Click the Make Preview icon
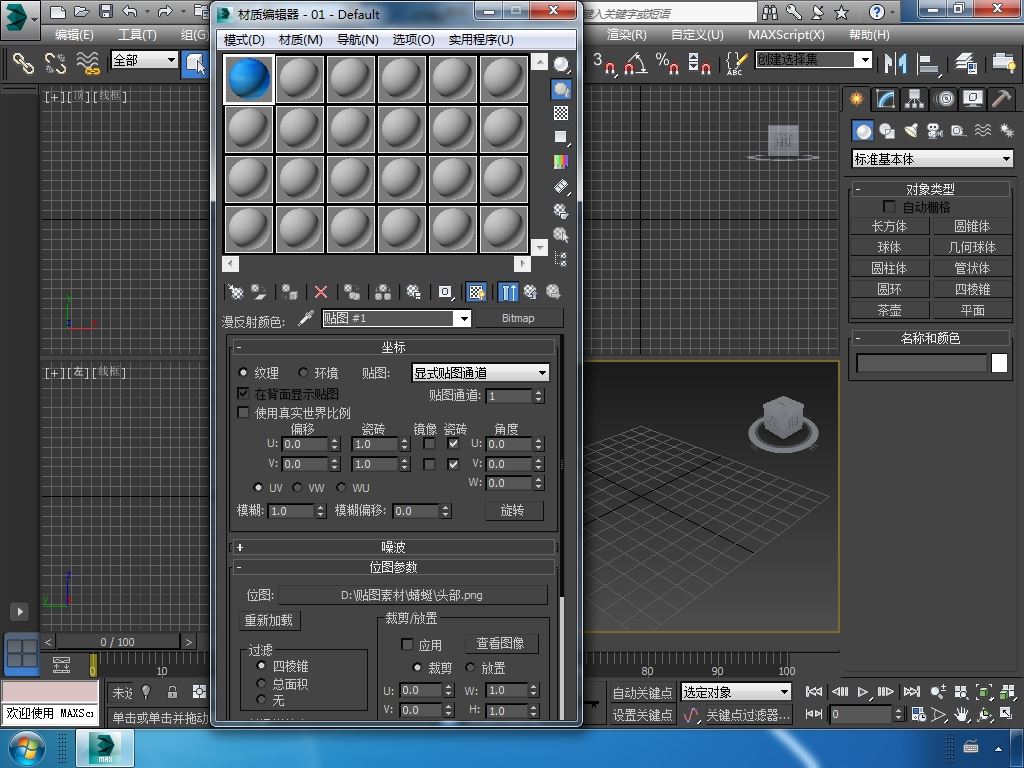1024x768 pixels. tap(561, 187)
